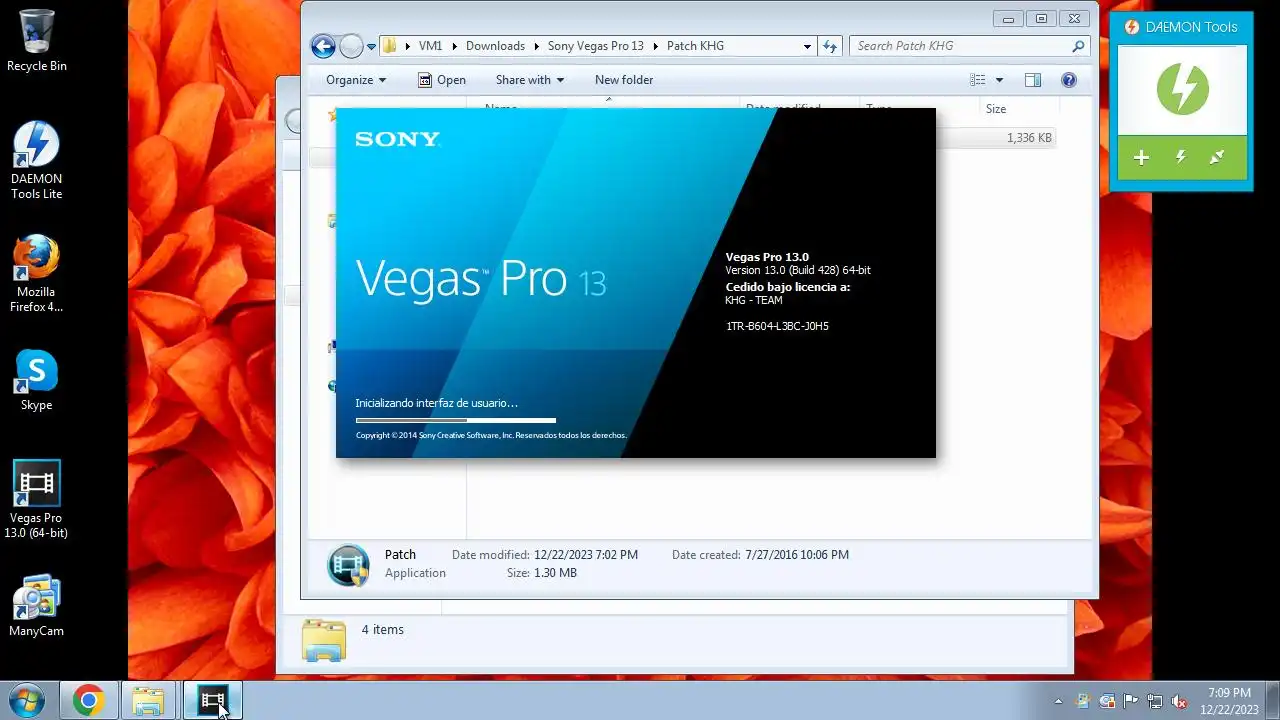Go back using the Explorer back arrow
Viewport: 1280px width, 720px height.
pos(323,46)
